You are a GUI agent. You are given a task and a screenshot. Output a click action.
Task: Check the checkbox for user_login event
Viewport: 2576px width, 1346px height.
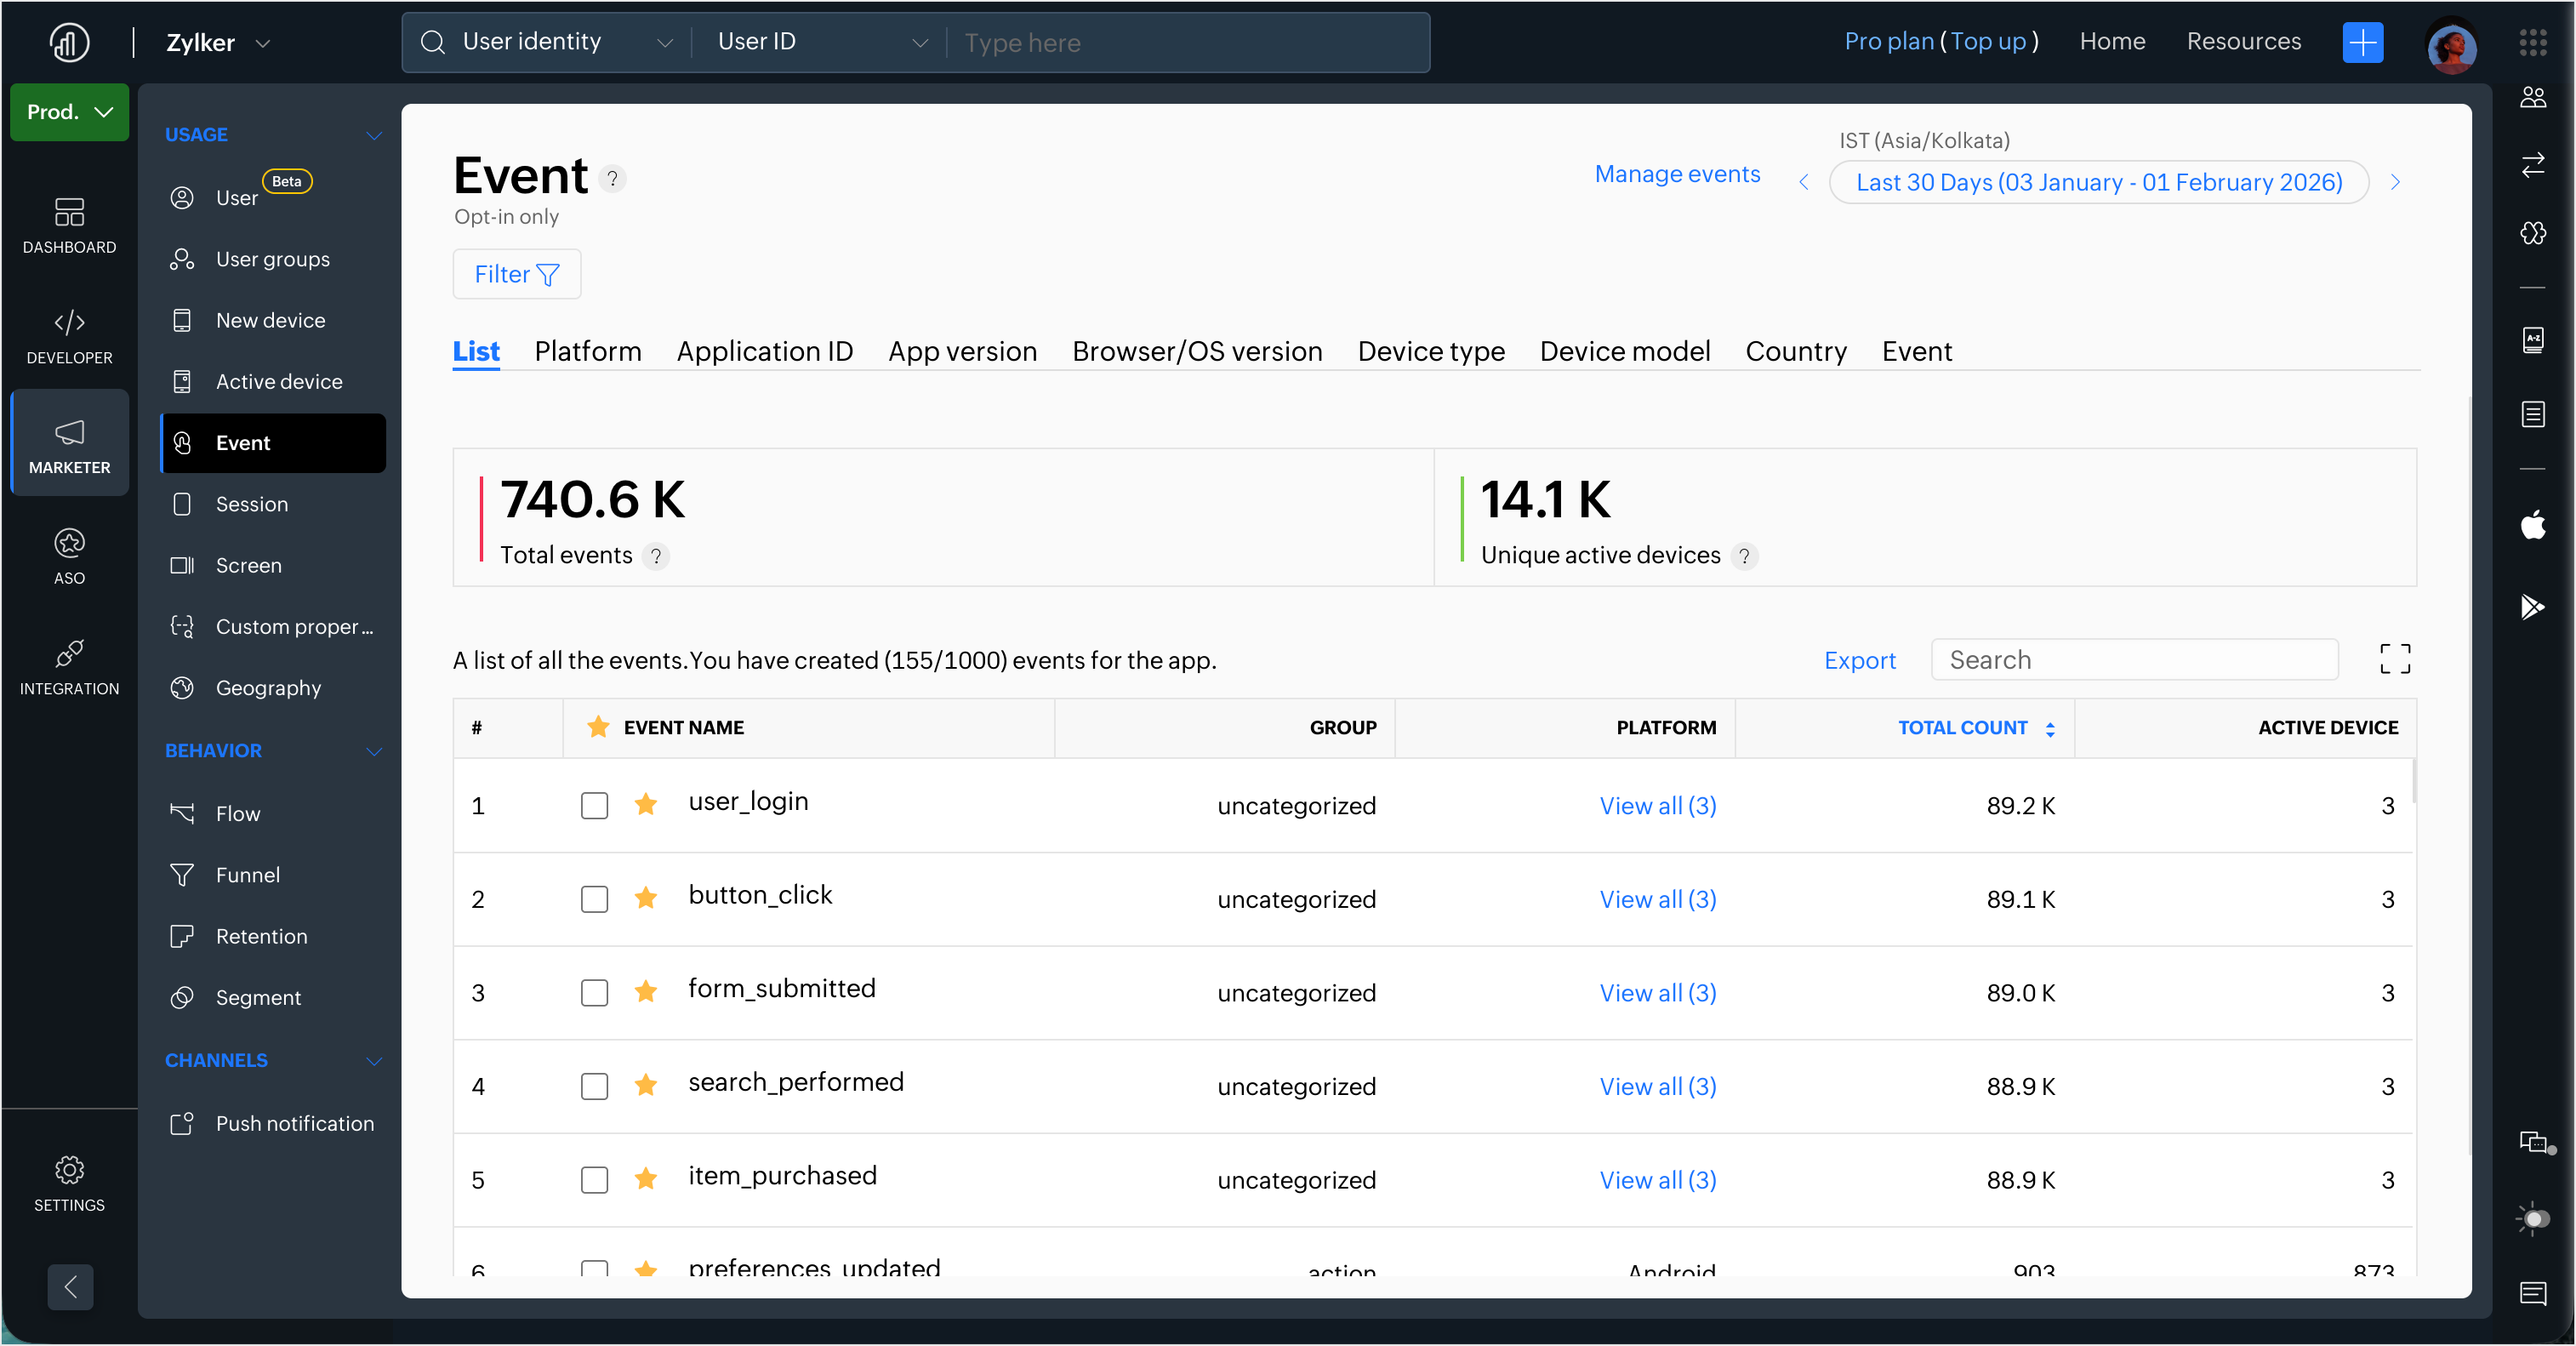pyautogui.click(x=594, y=805)
